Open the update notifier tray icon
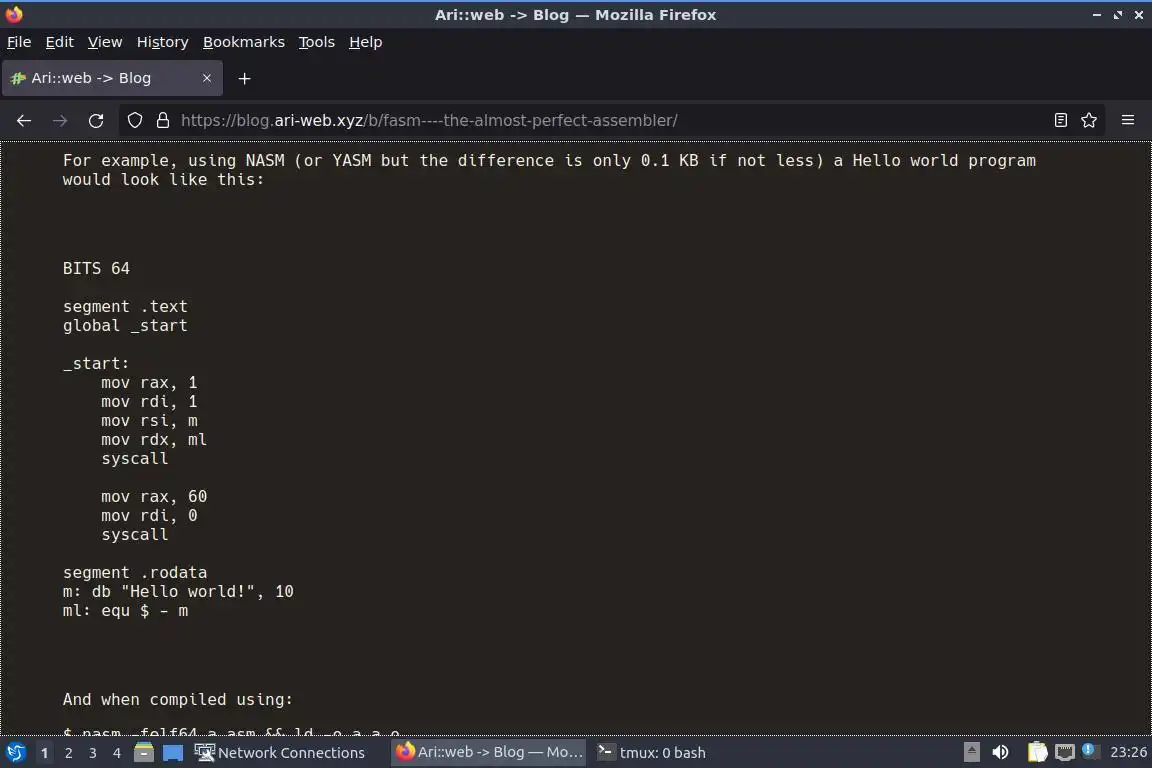1152x768 pixels. click(1090, 751)
